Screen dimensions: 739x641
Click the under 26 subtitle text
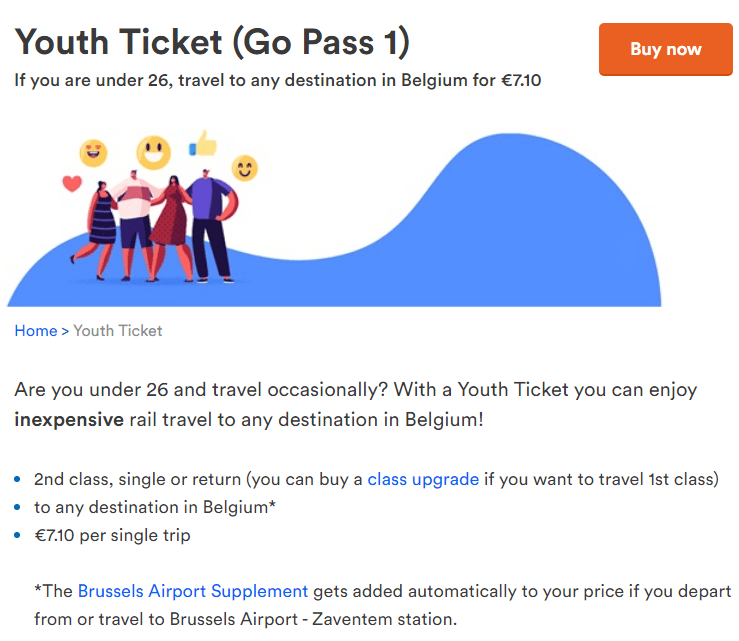pos(278,80)
